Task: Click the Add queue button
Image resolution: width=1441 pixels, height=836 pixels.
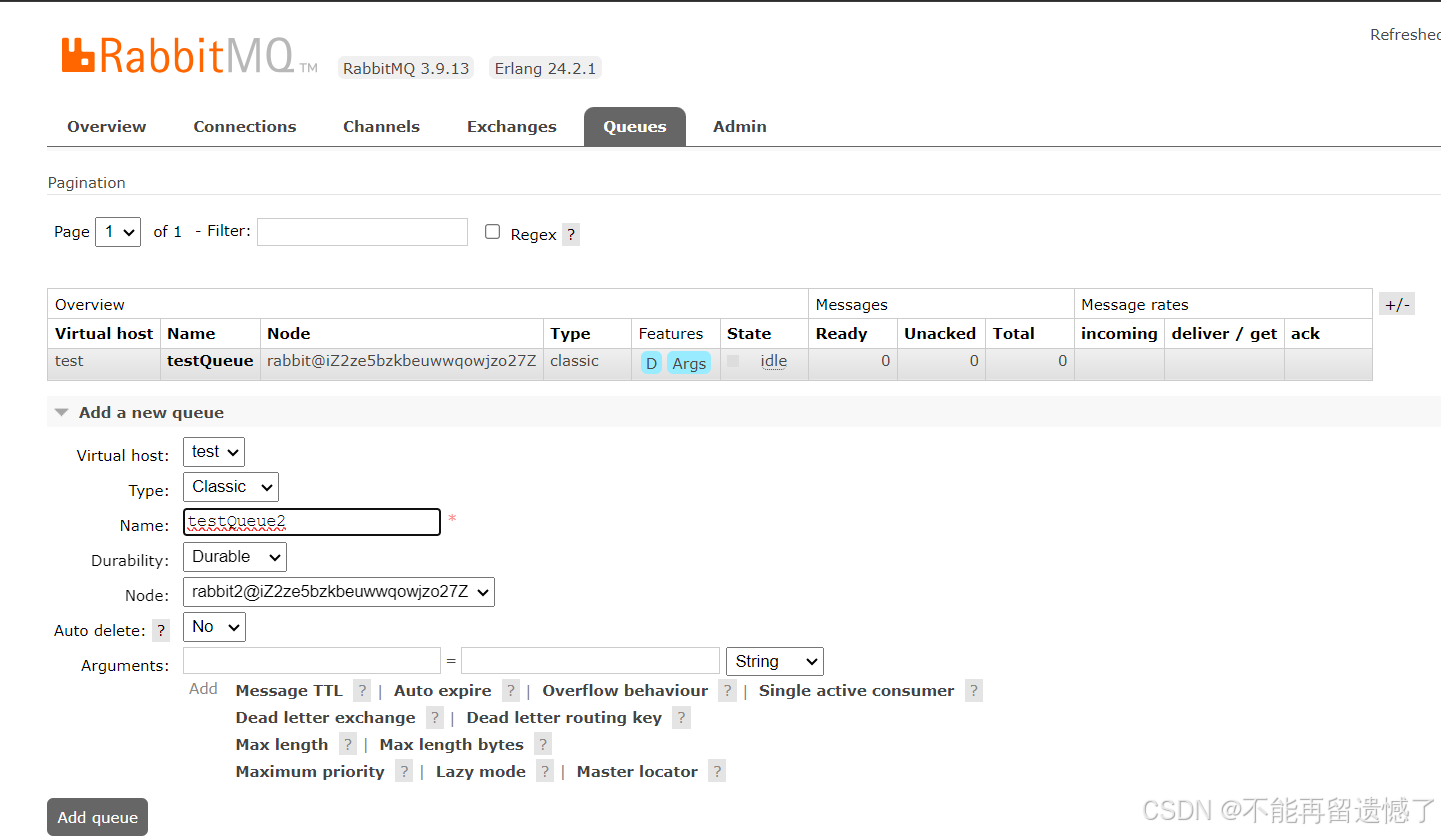Action: (x=98, y=817)
